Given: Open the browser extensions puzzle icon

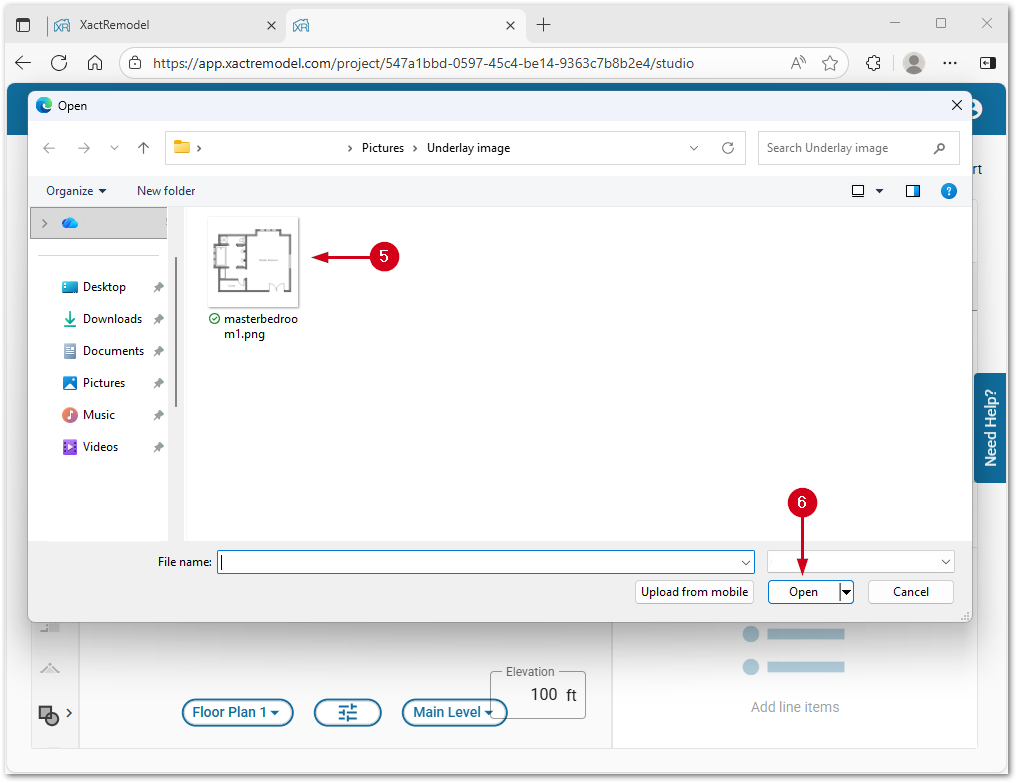Looking at the screenshot, I should 873,63.
